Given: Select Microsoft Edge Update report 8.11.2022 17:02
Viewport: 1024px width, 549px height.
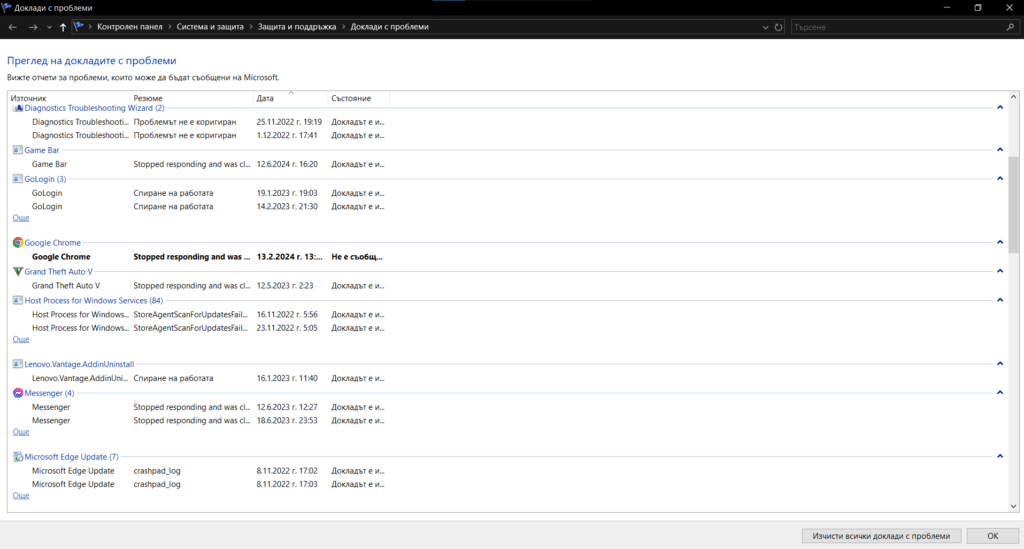Looking at the screenshot, I should 199,471.
